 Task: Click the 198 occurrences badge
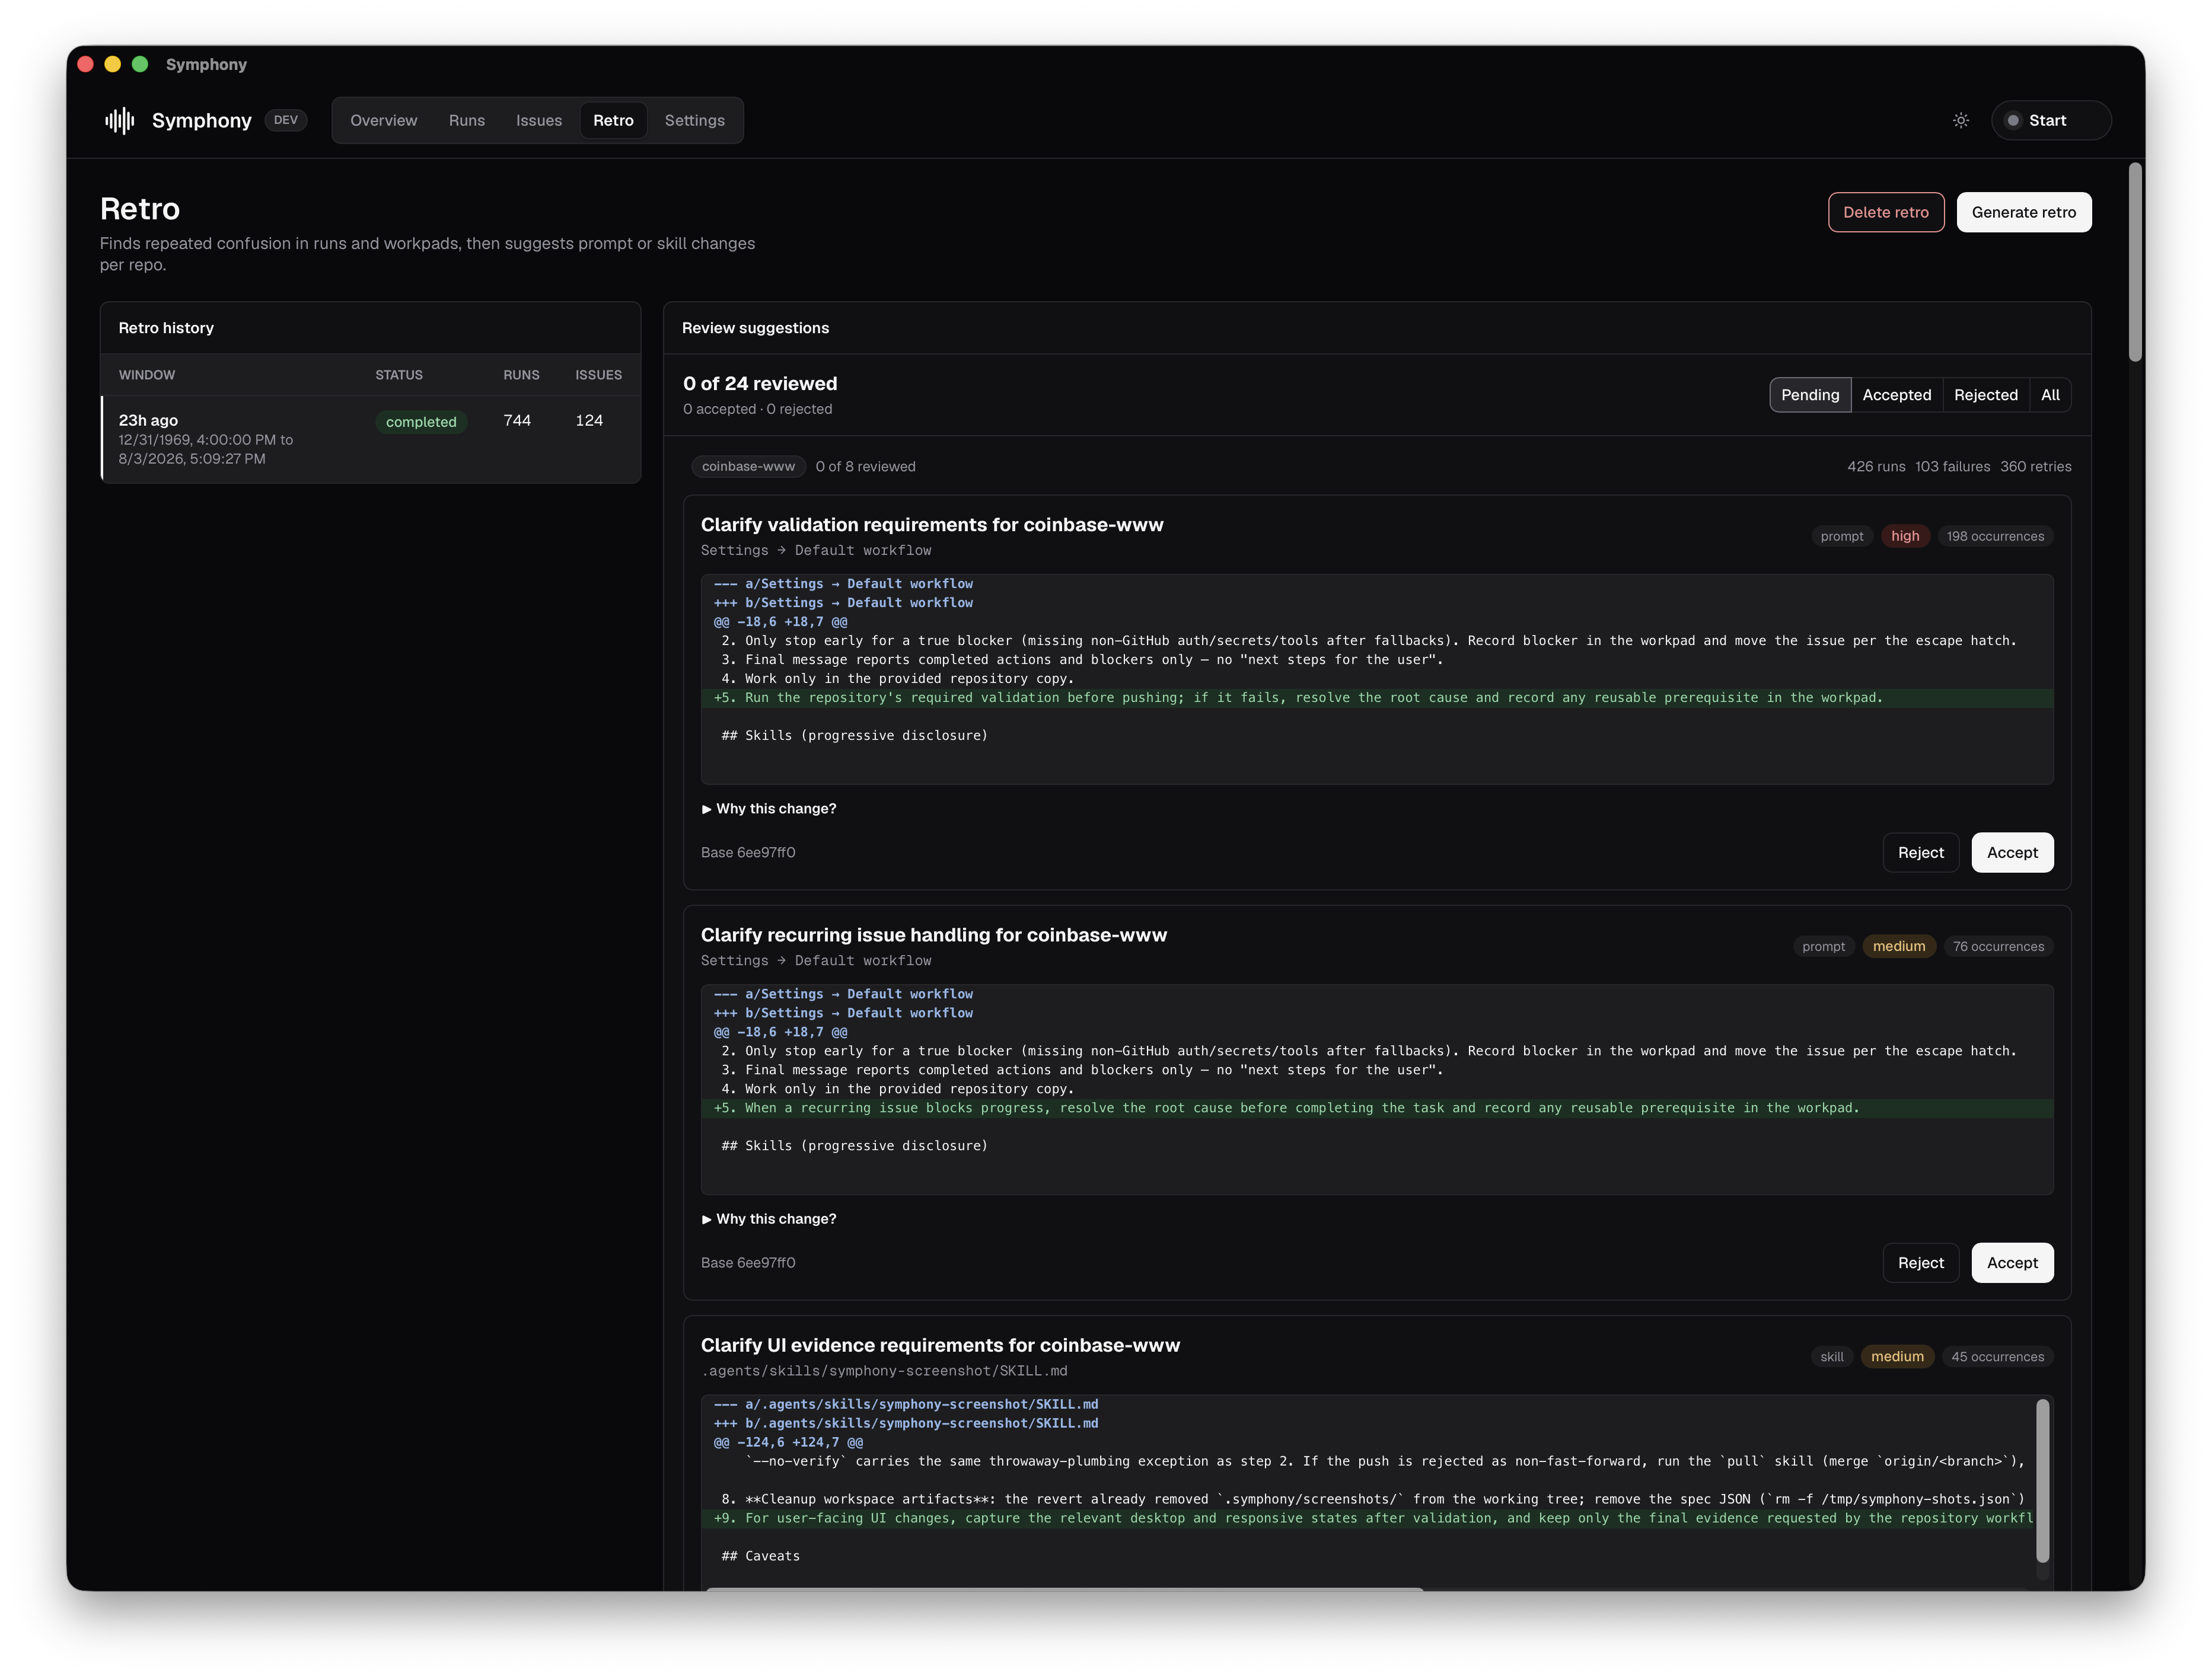tap(1995, 537)
